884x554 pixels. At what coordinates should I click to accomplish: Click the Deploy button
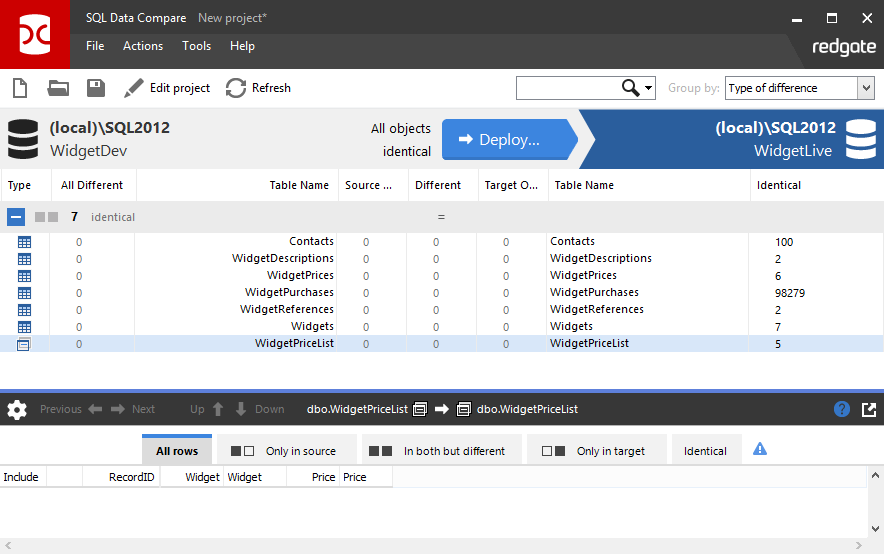509,140
